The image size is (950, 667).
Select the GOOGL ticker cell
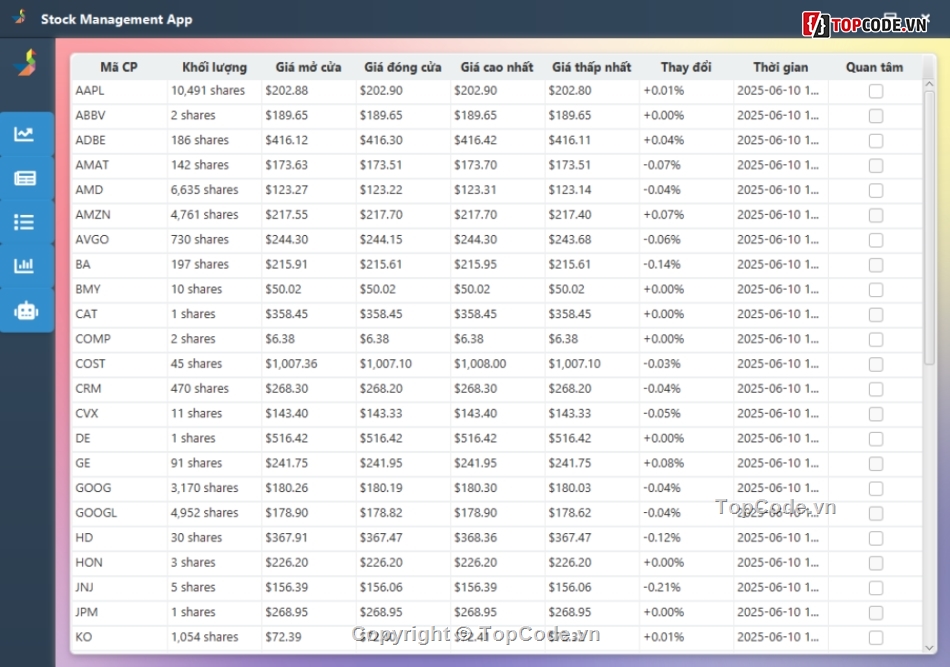click(119, 513)
